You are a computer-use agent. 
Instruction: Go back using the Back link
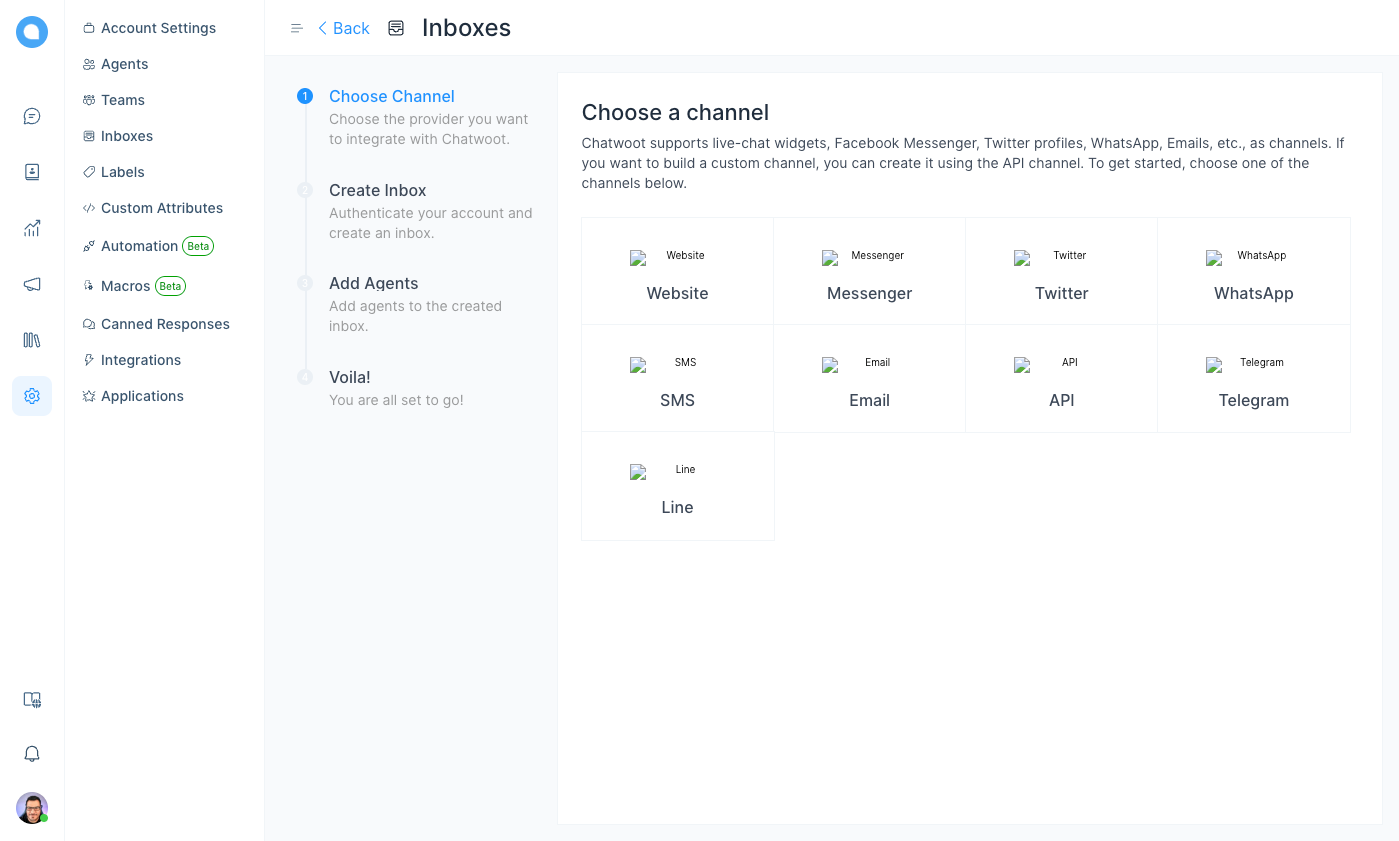tap(343, 28)
